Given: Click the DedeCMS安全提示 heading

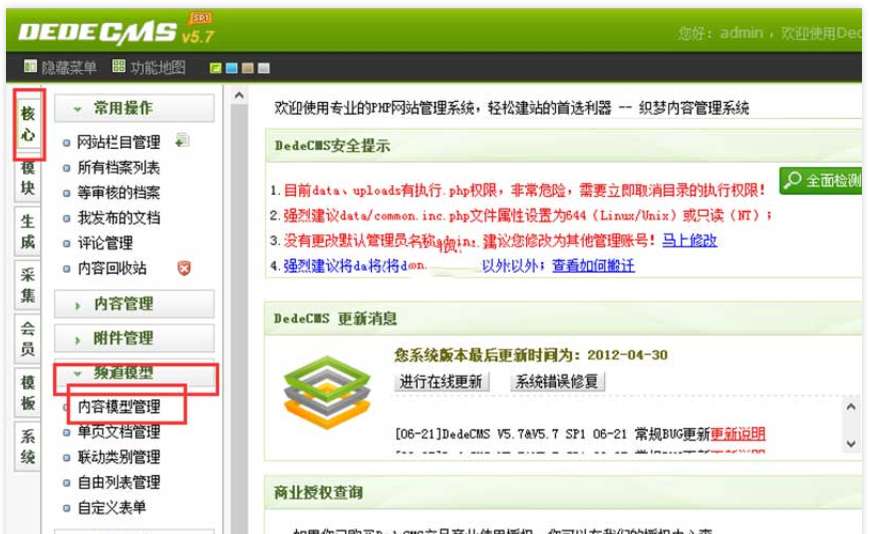Looking at the screenshot, I should pyautogui.click(x=333, y=146).
